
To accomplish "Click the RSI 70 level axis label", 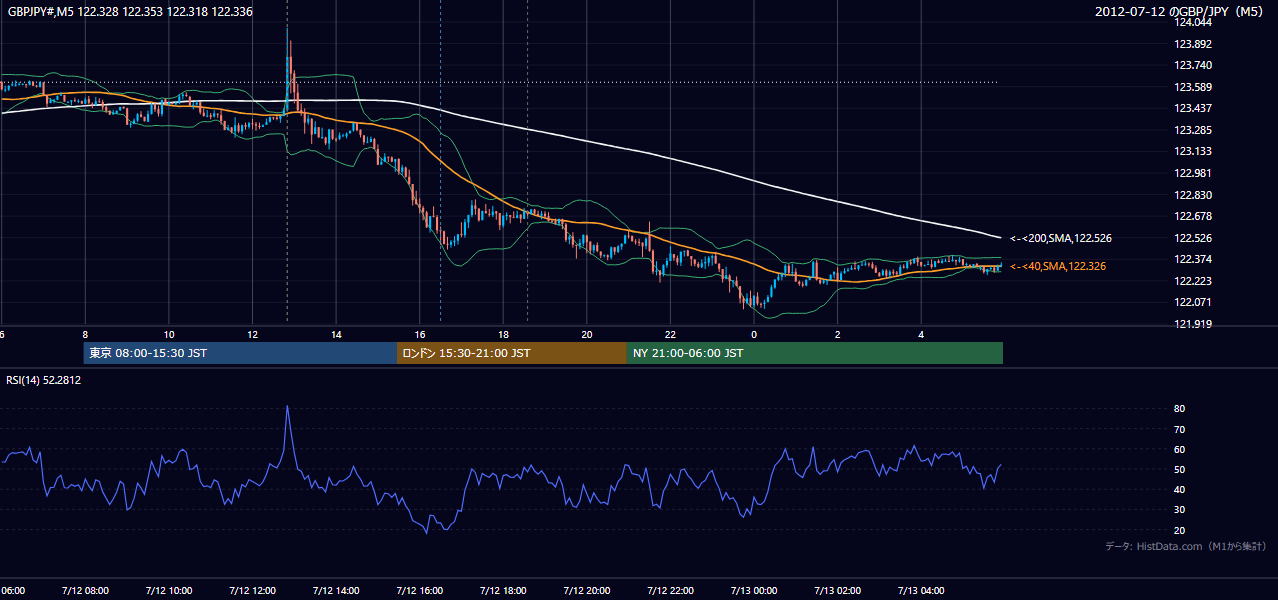I will click(1179, 429).
